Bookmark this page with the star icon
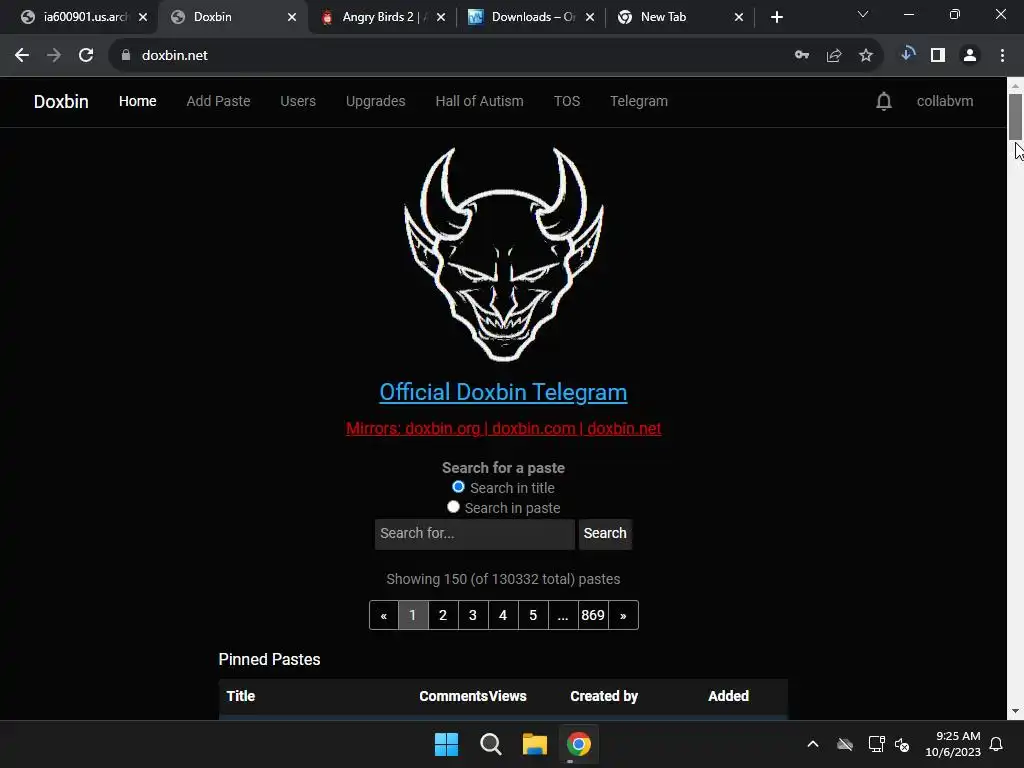The width and height of the screenshot is (1024, 768). click(866, 56)
